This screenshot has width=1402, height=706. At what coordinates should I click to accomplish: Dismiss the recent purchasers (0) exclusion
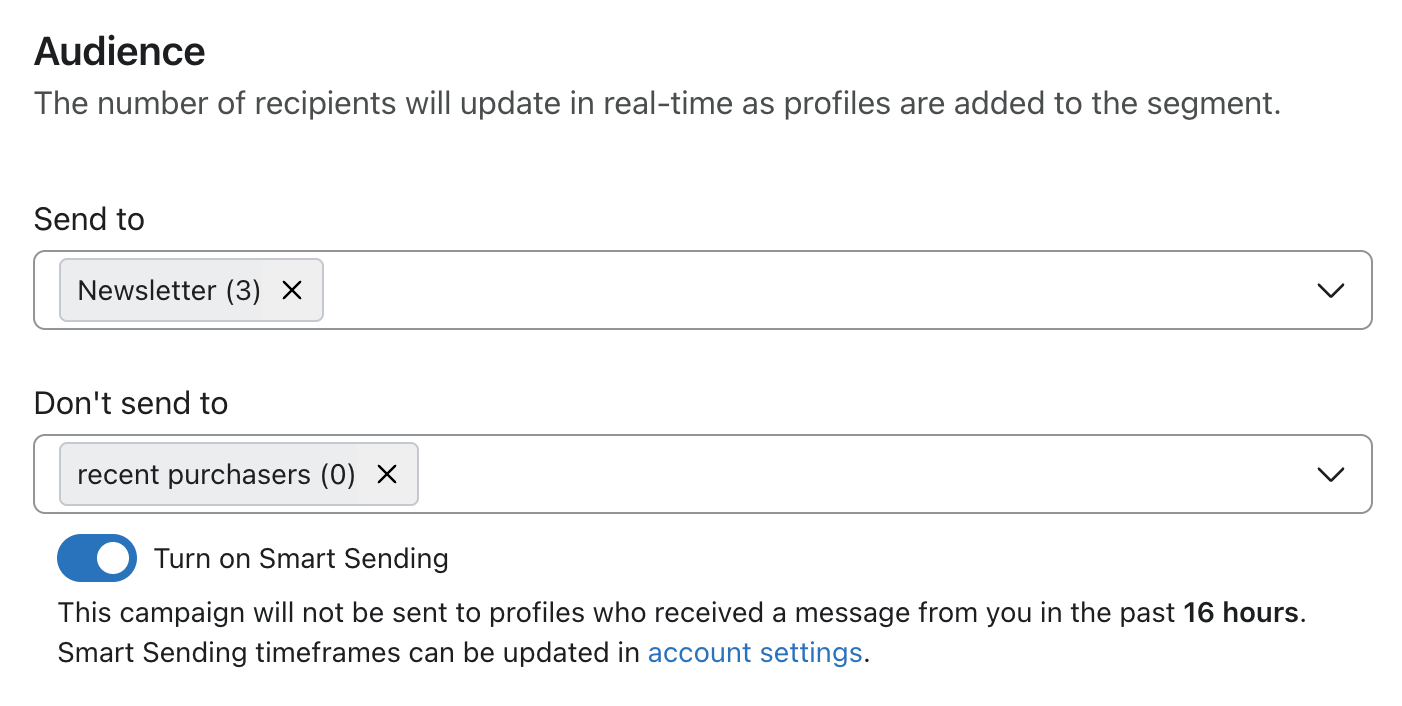pos(387,474)
